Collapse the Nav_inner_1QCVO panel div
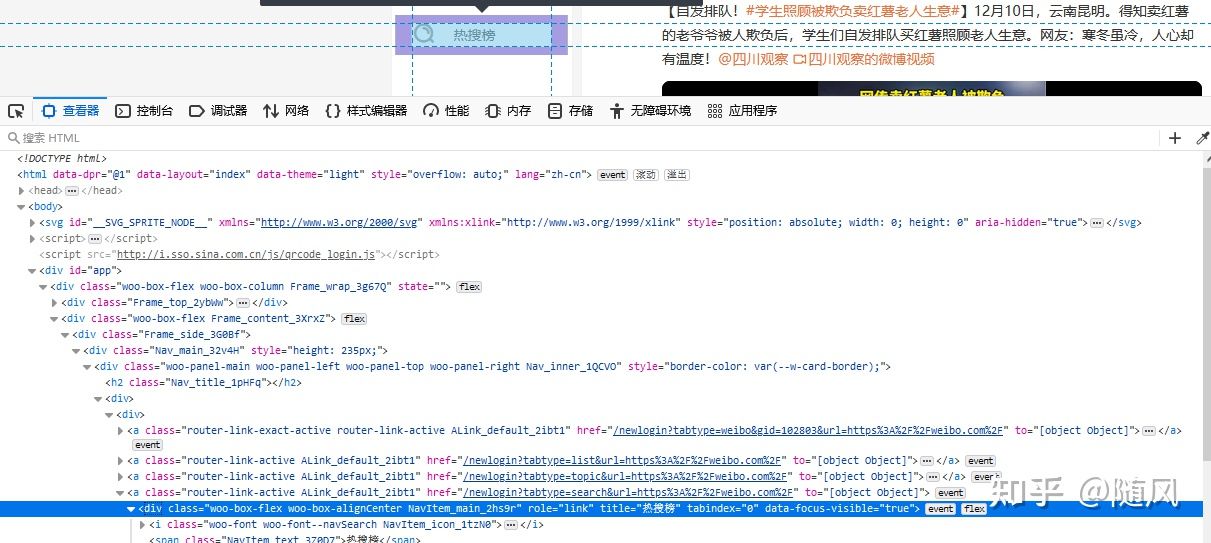 tap(87, 367)
